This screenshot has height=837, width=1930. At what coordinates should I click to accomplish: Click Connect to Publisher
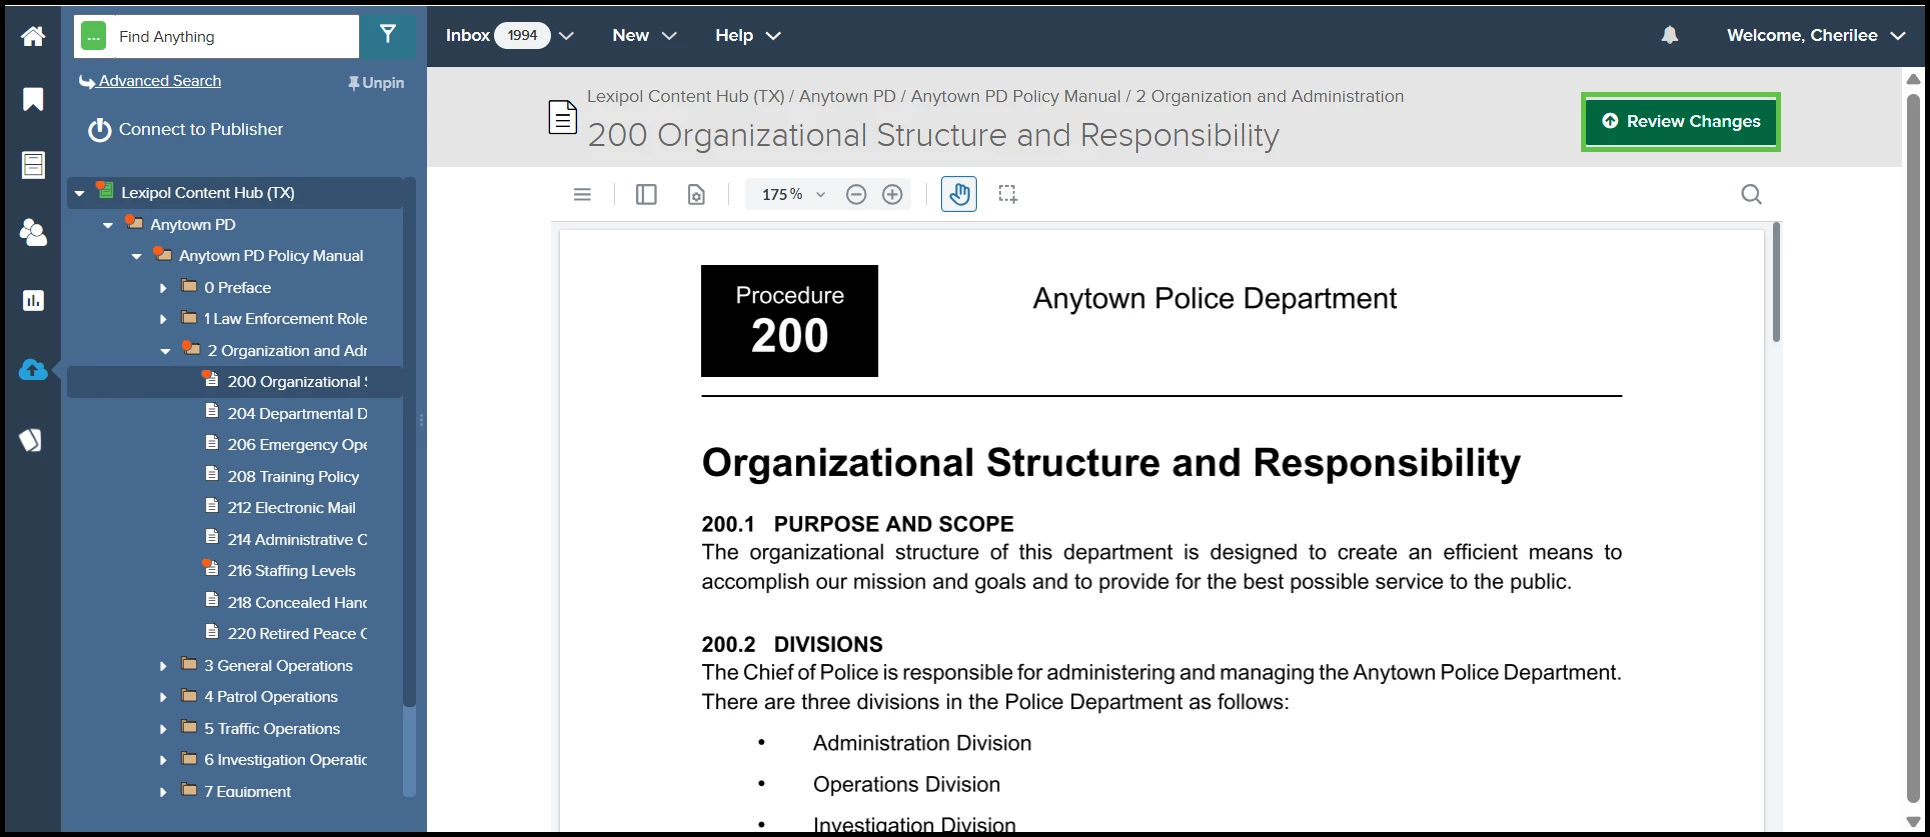(186, 129)
